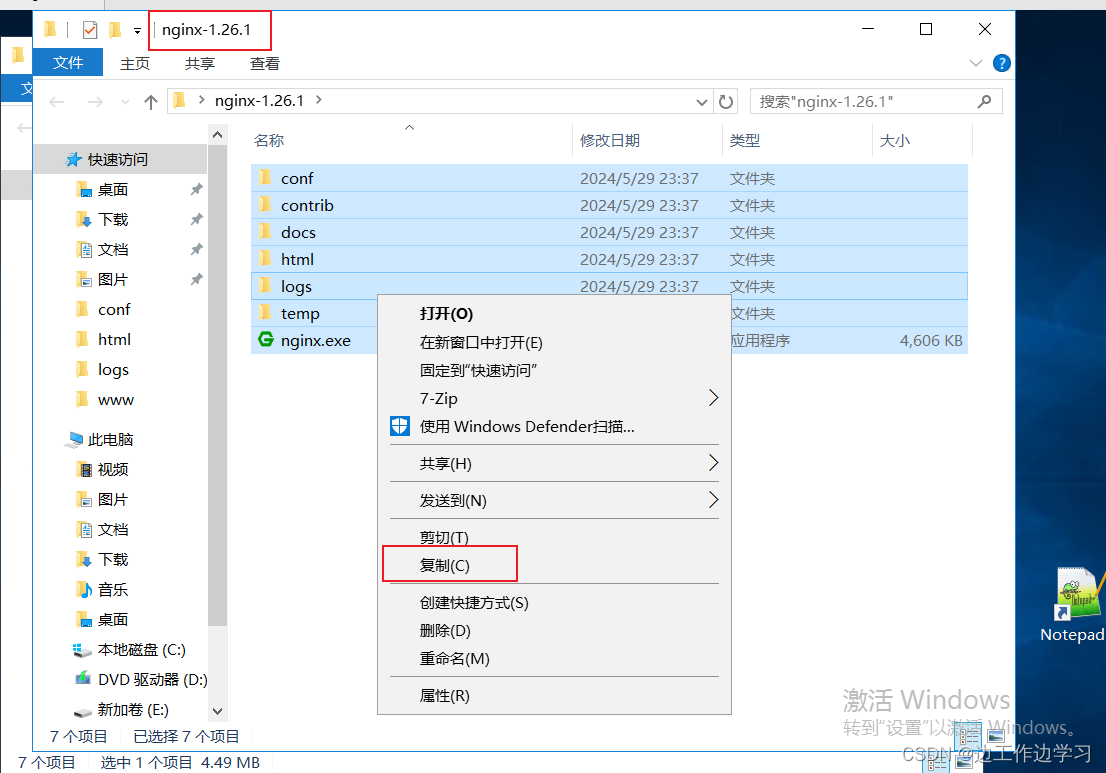Click the properties checkmark icon in title bar
Screen dimensions: 1106x773
point(90,30)
